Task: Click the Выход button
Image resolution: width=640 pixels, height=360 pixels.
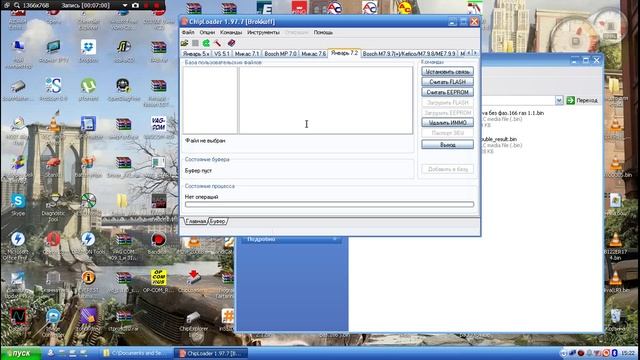Action: 447,144
